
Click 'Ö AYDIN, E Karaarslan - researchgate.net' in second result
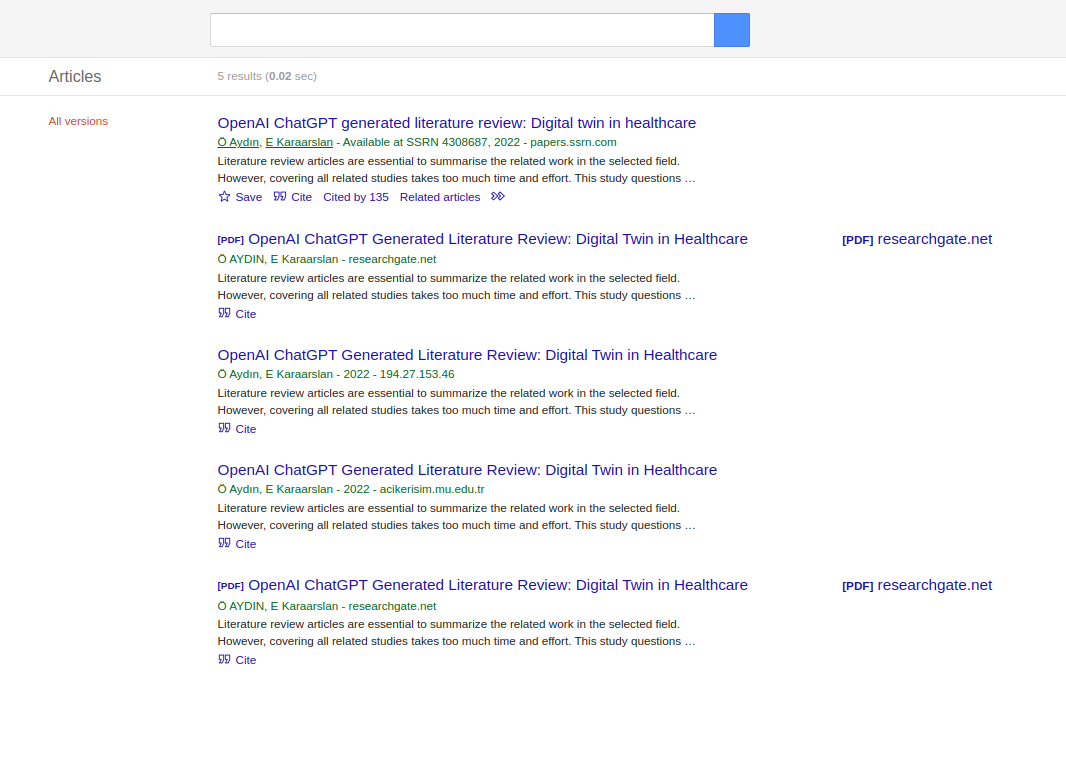tap(327, 259)
